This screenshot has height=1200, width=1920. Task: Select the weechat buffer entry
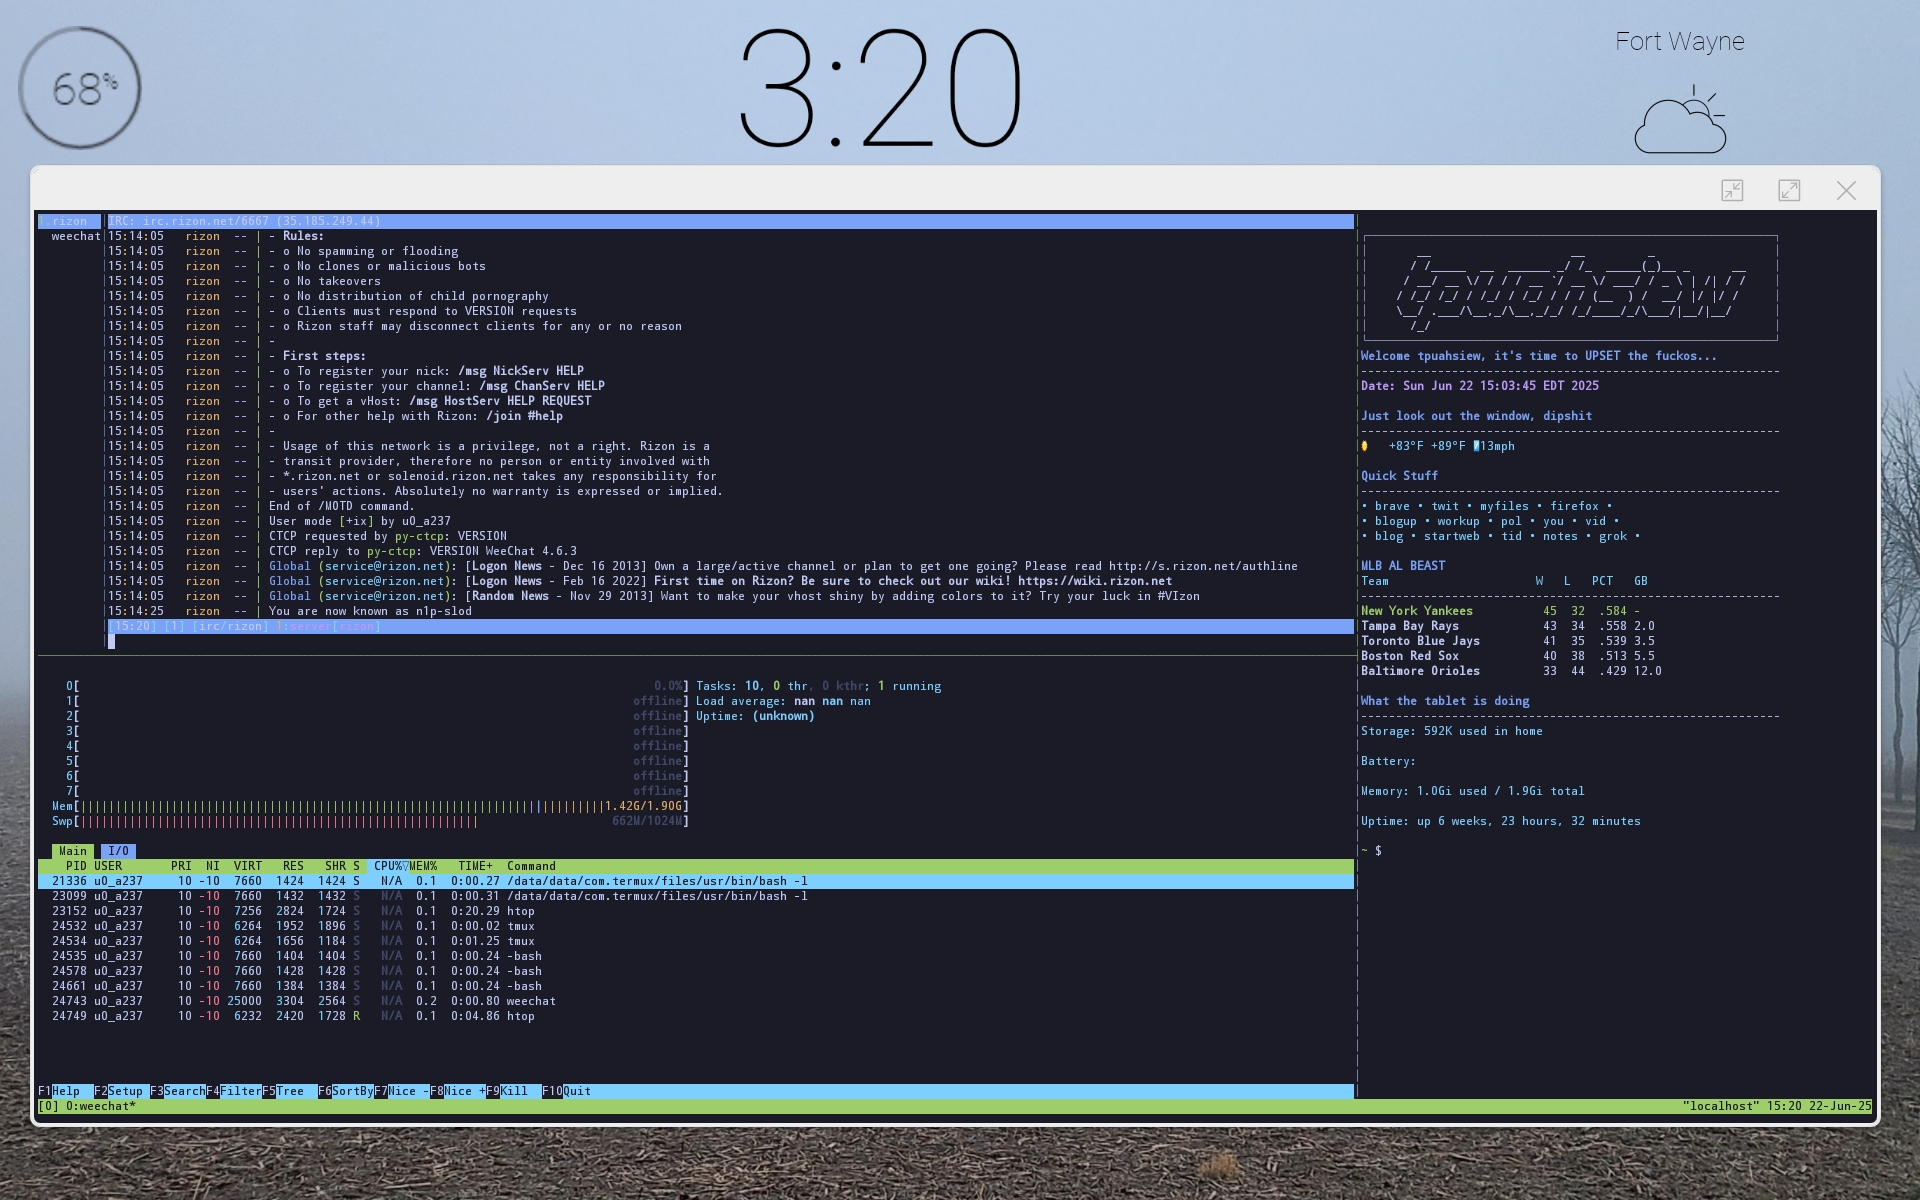point(76,236)
